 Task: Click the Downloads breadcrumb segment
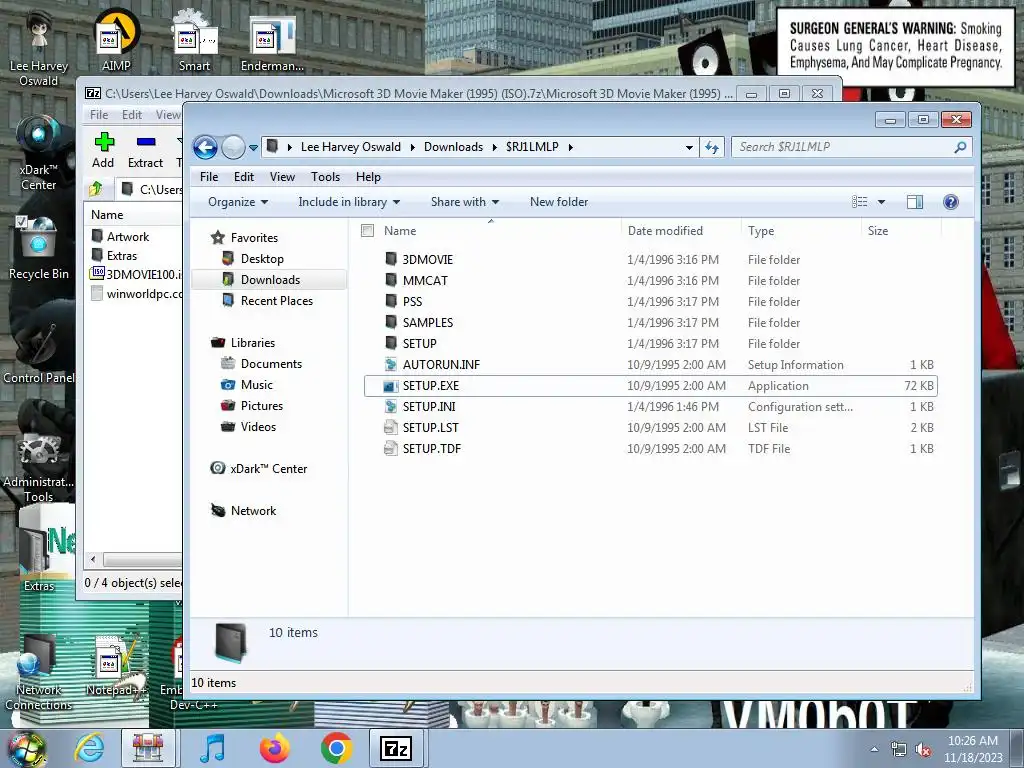click(x=453, y=147)
